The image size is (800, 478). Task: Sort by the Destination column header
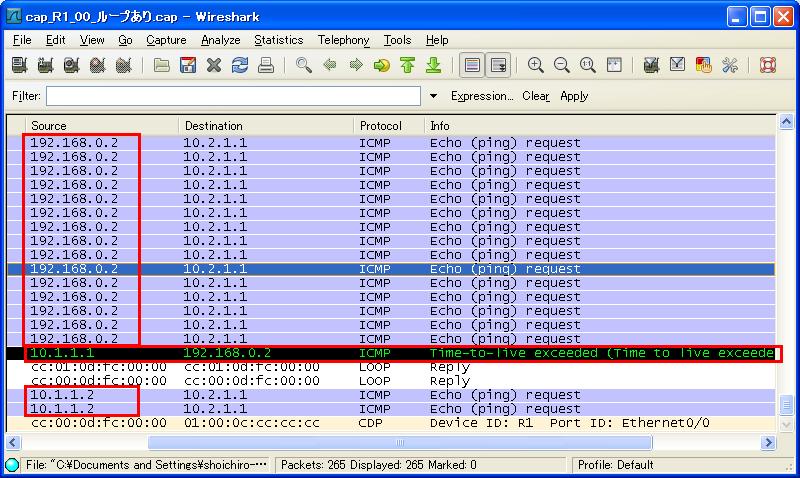[266, 125]
